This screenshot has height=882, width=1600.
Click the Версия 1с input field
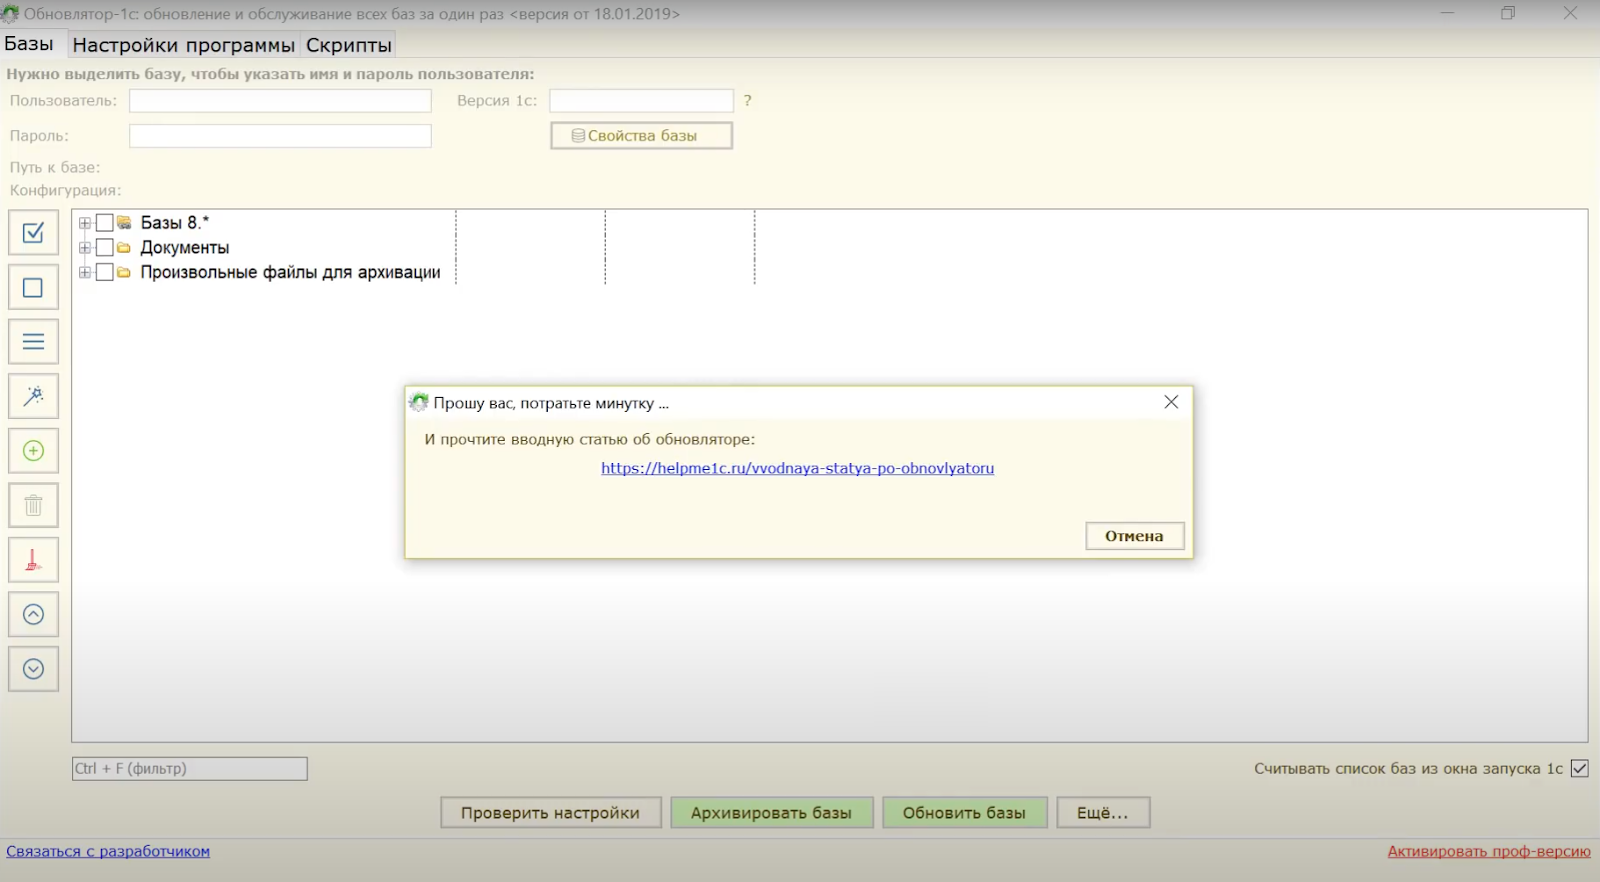[x=641, y=101]
